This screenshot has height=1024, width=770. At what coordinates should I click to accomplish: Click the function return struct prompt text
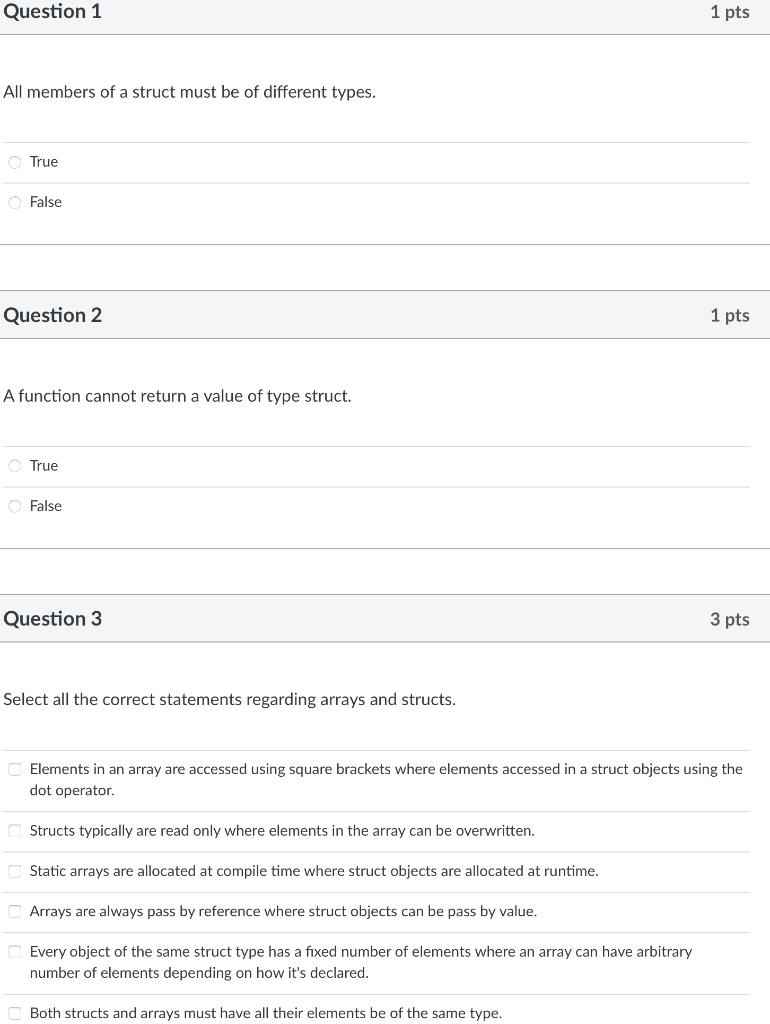click(x=177, y=395)
